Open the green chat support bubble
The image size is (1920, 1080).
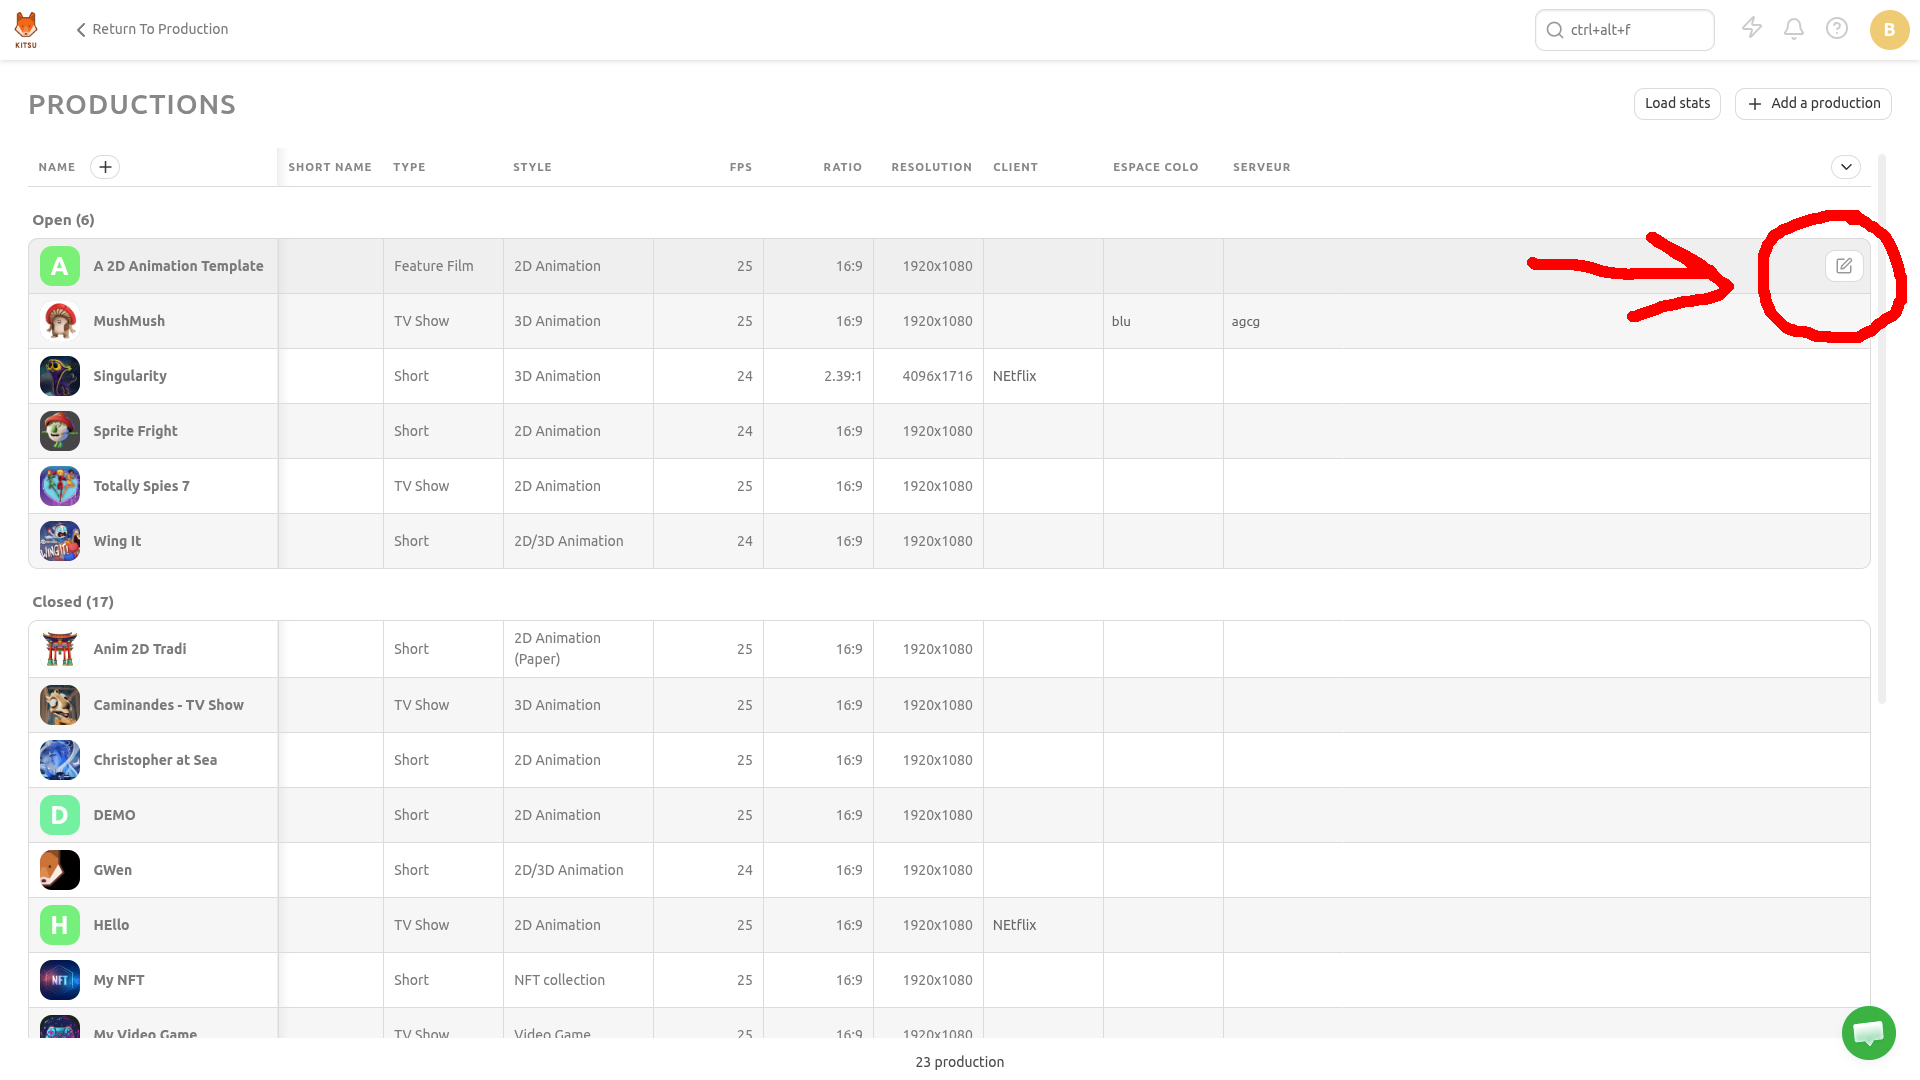coord(1868,1033)
